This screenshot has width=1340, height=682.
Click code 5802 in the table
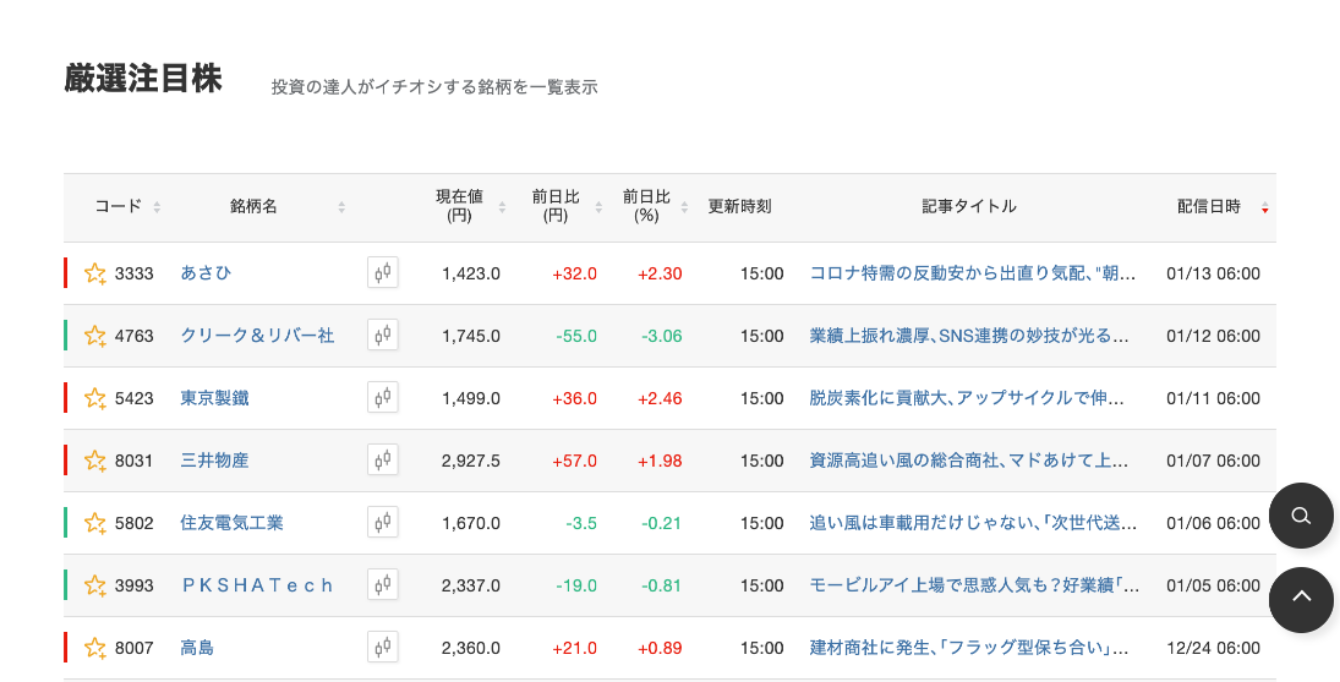click(134, 523)
